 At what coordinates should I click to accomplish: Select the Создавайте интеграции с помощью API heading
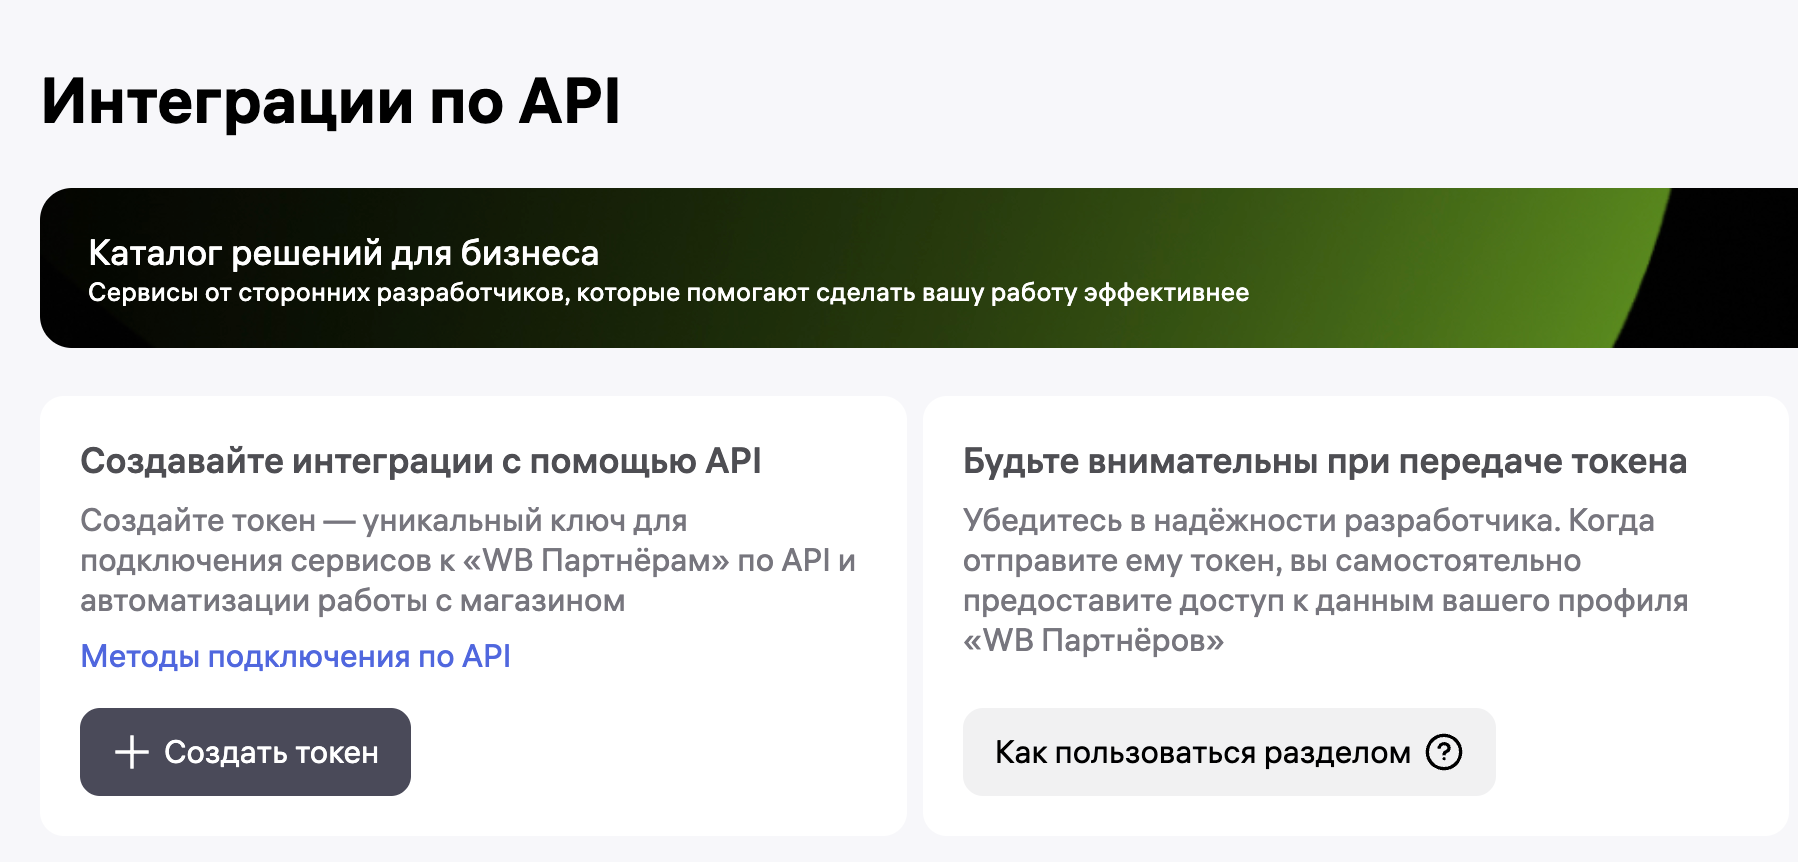(x=420, y=461)
